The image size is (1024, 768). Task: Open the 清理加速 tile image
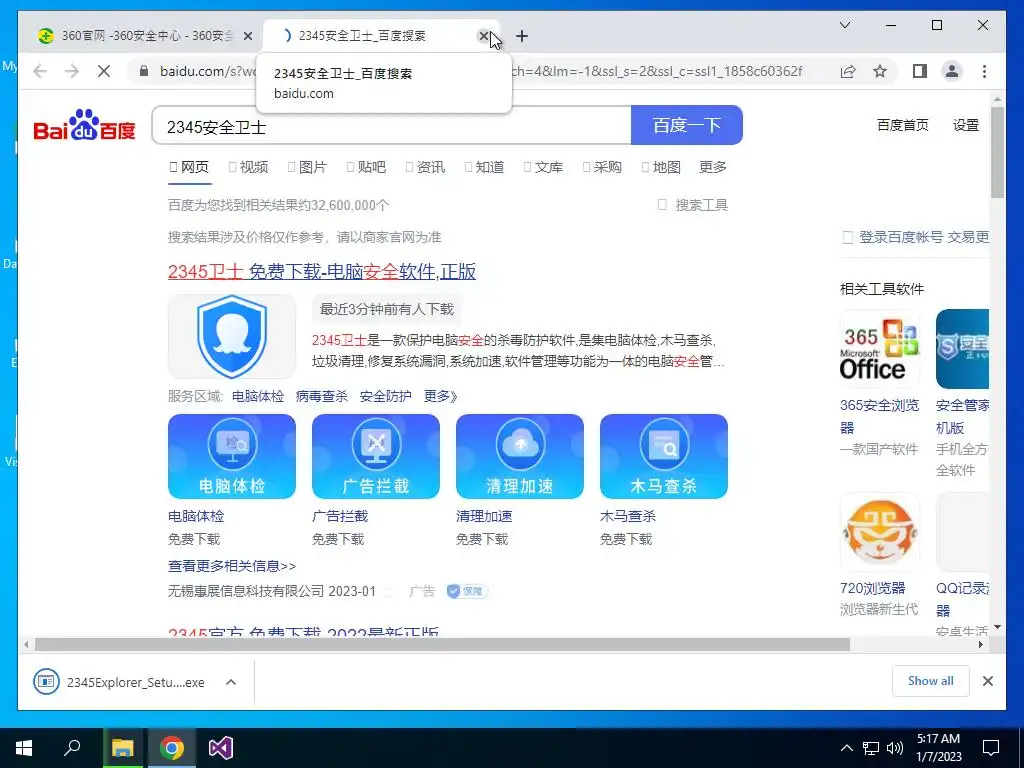pyautogui.click(x=520, y=456)
